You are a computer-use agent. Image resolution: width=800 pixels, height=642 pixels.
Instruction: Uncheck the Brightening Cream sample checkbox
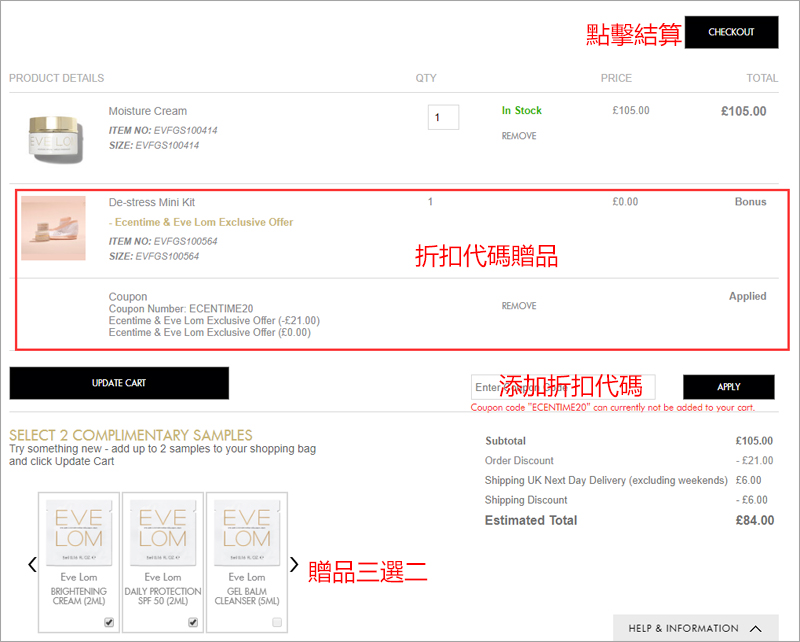pyautogui.click(x=109, y=622)
